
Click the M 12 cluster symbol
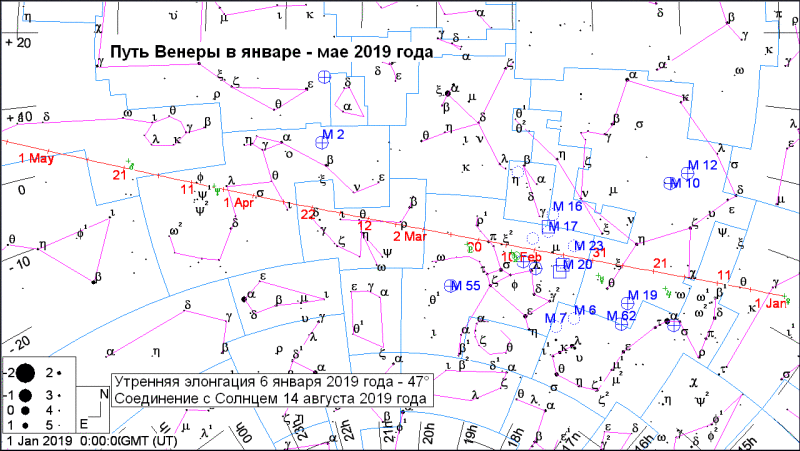[x=687, y=173]
